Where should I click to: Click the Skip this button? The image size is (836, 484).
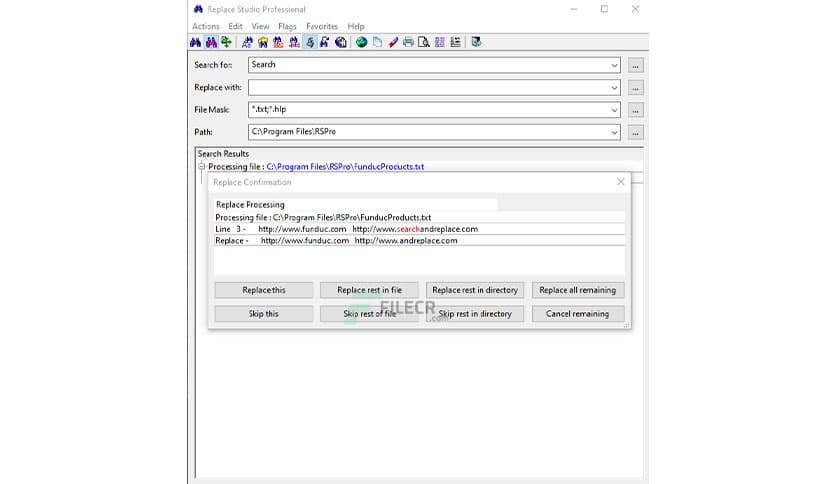click(x=264, y=314)
